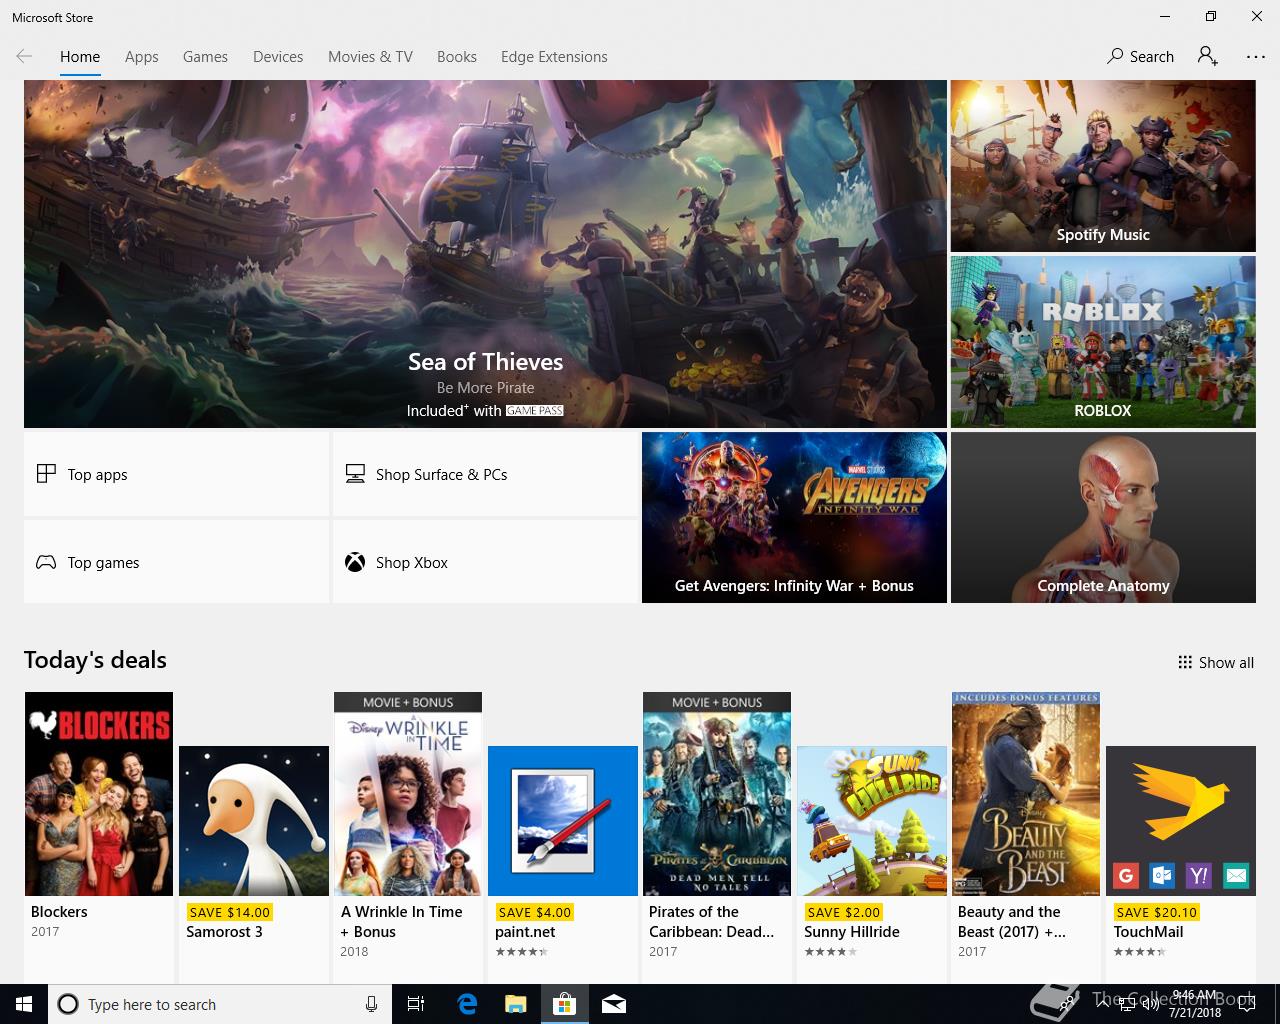The image size is (1280, 1024).
Task: Open the Mail app from the taskbar
Action: click(x=614, y=1004)
